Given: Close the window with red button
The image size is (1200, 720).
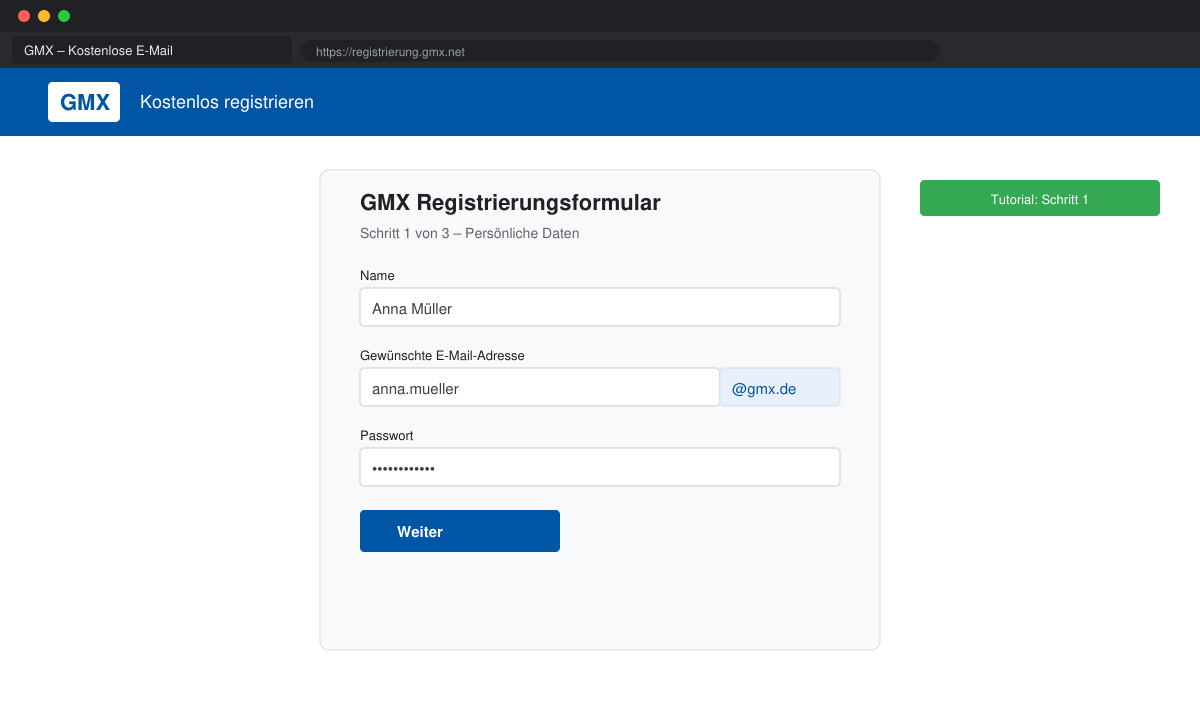Looking at the screenshot, I should pos(24,16).
